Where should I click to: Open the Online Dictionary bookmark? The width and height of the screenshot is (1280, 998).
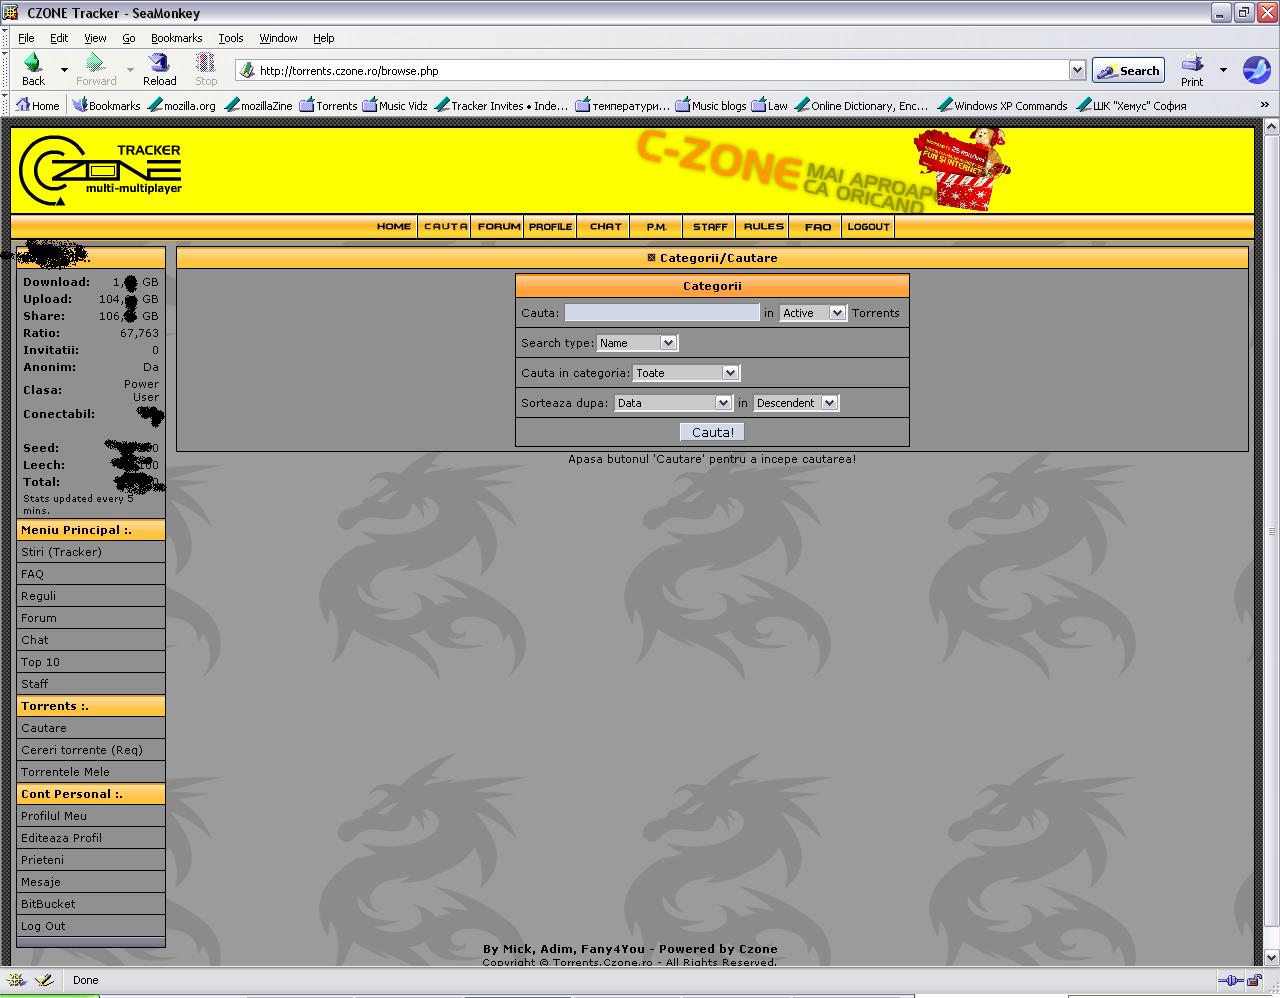(861, 105)
